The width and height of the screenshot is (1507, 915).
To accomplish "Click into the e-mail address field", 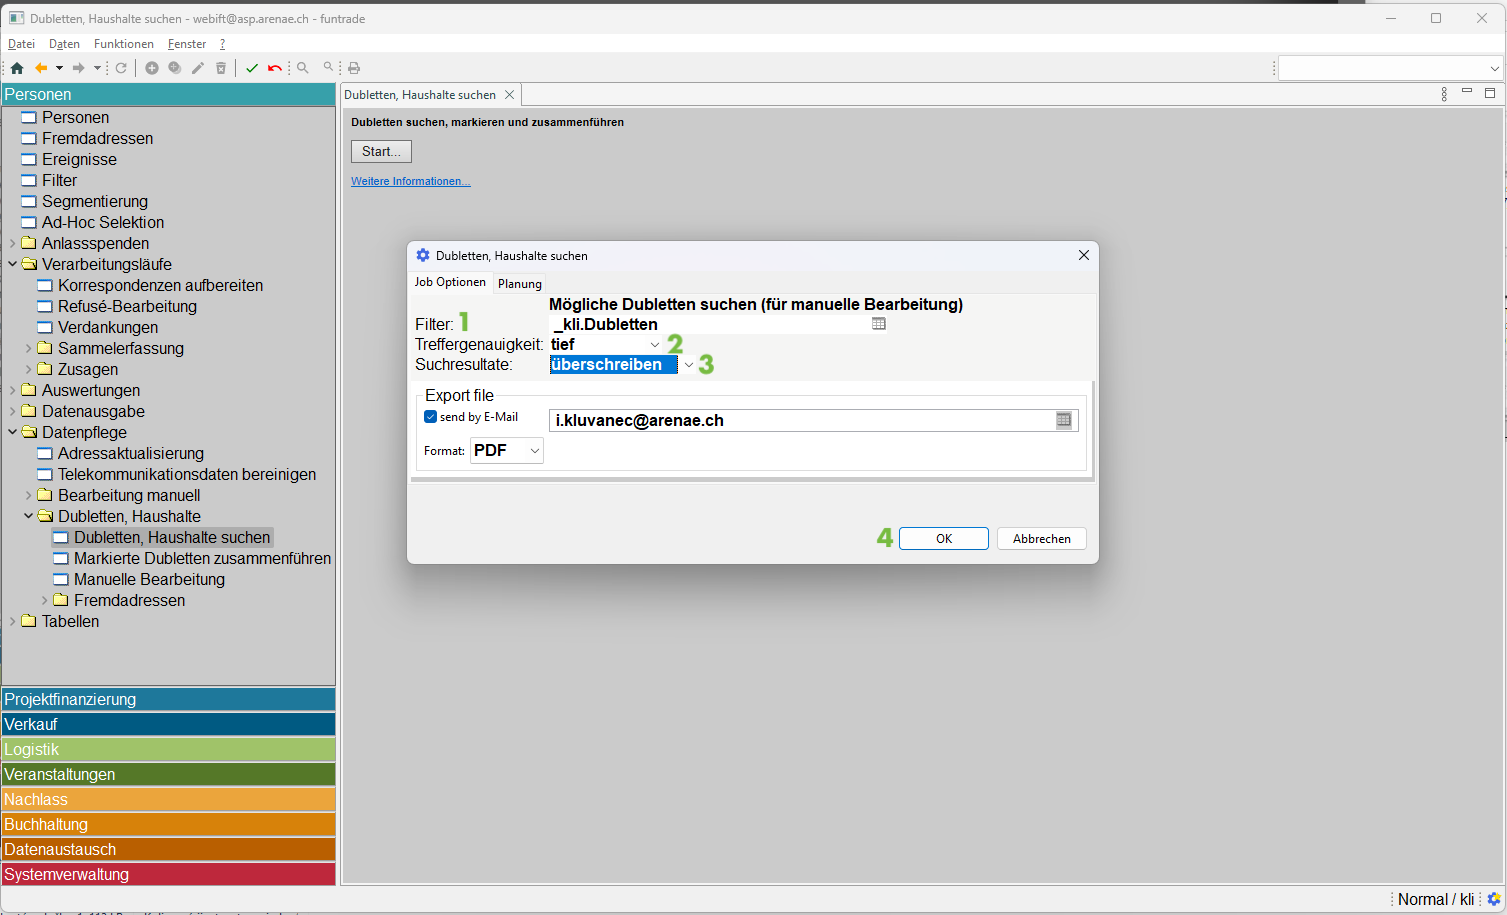I will 800,421.
